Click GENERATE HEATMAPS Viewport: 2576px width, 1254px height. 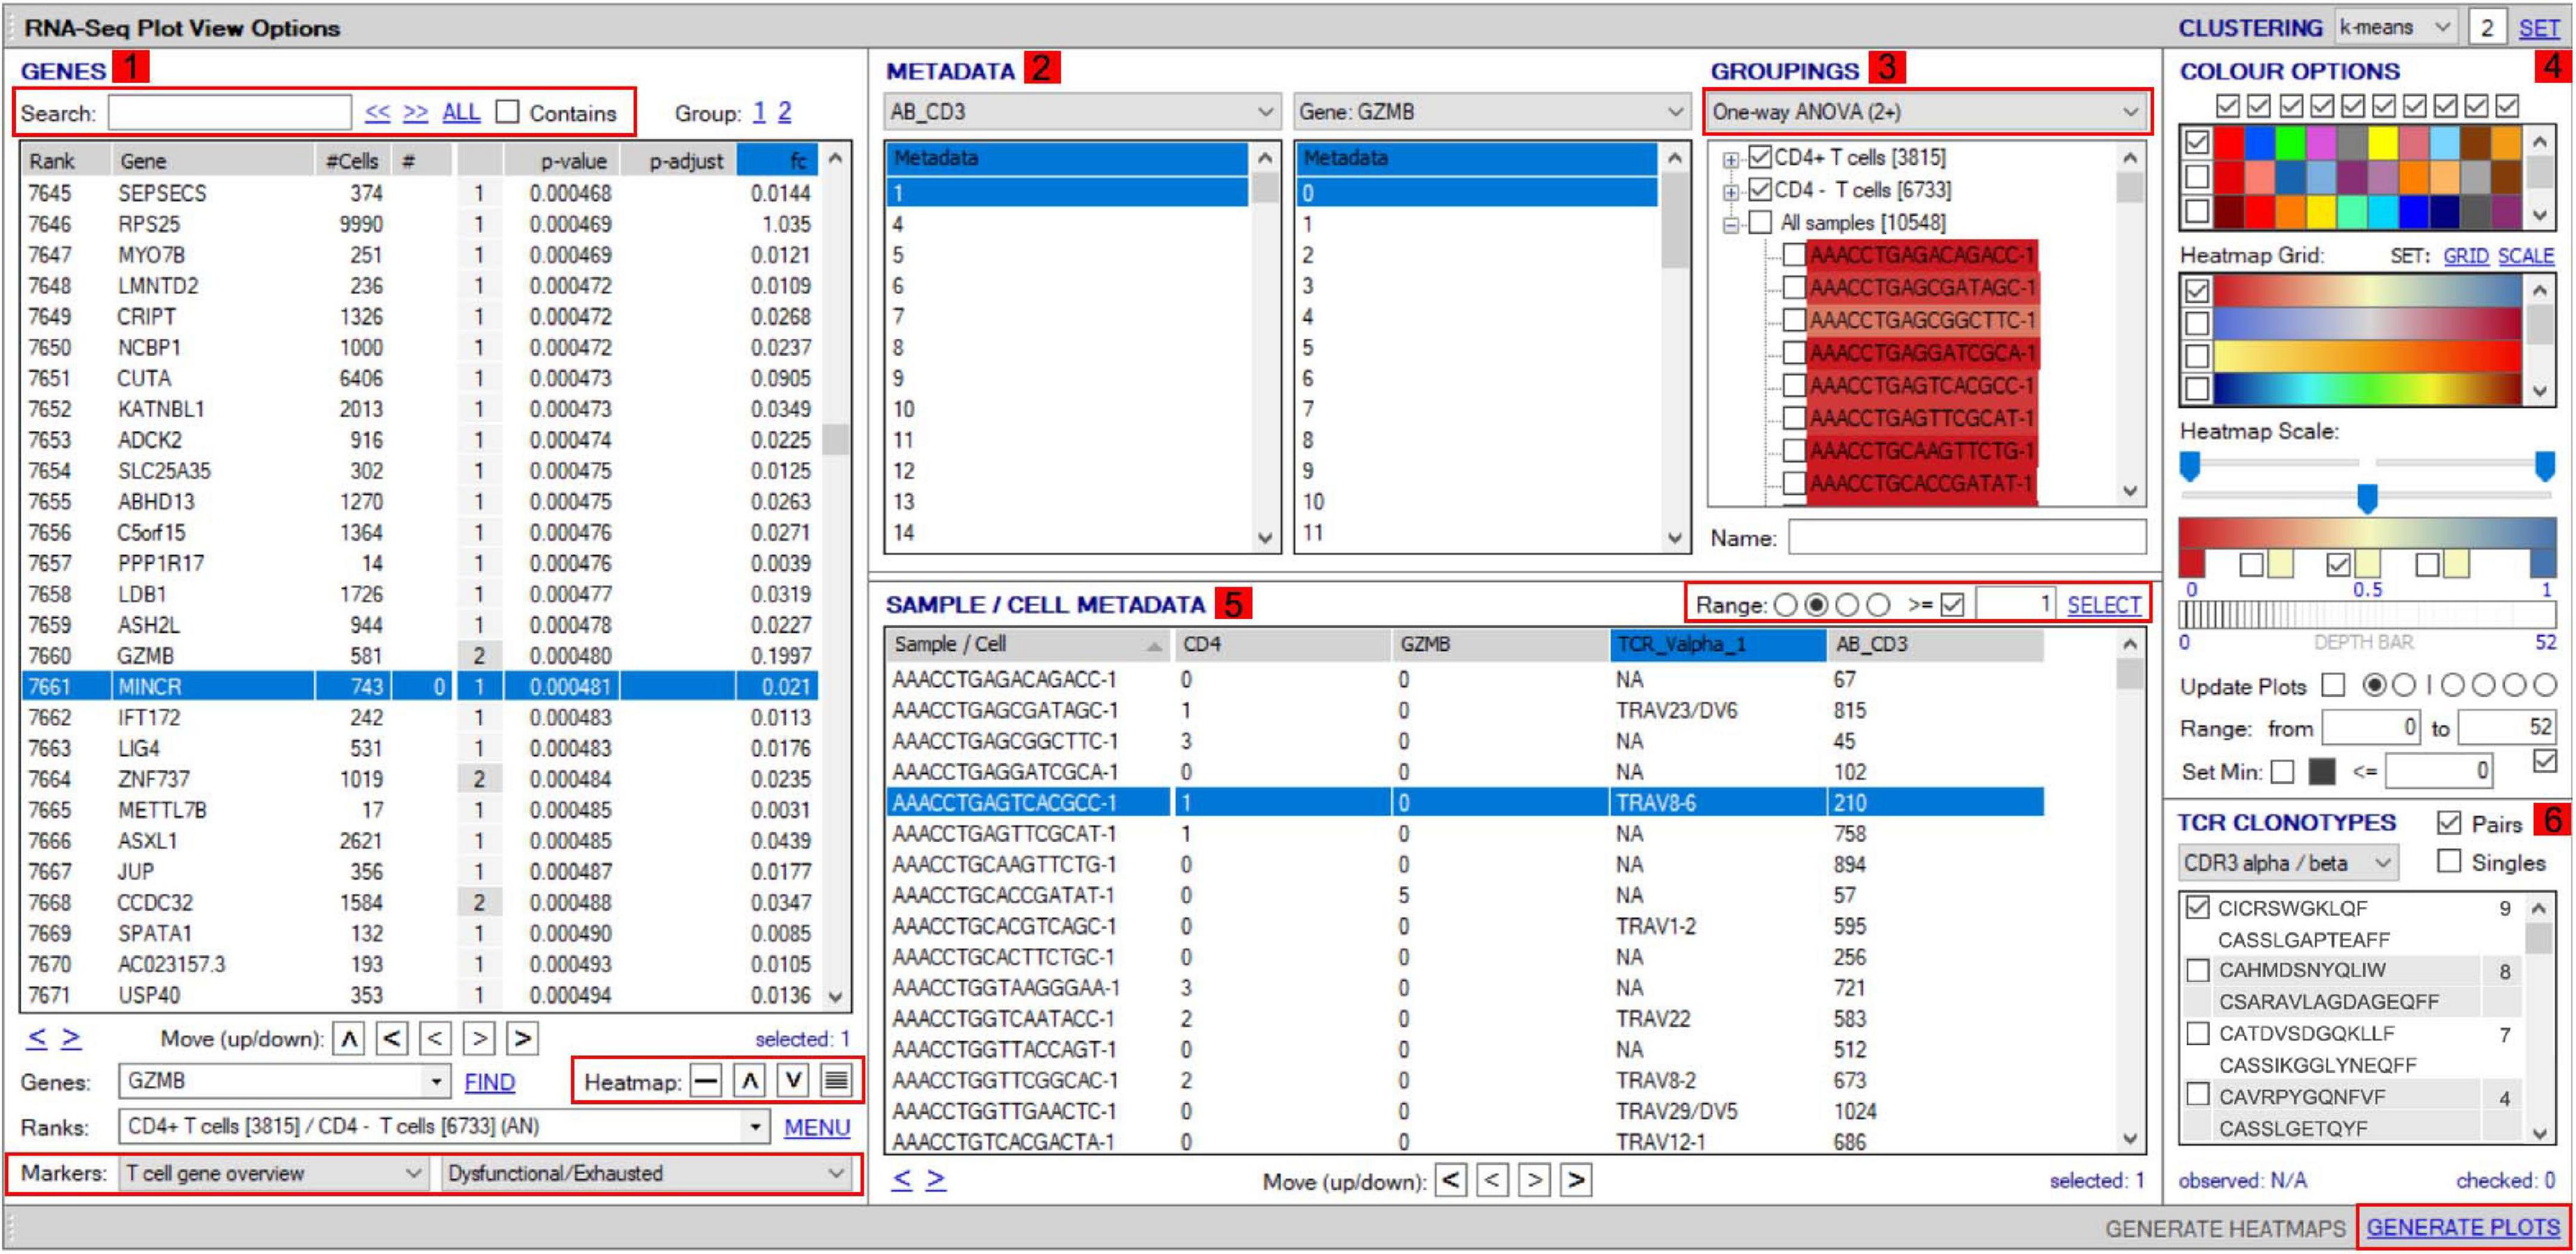pyautogui.click(x=2225, y=1228)
